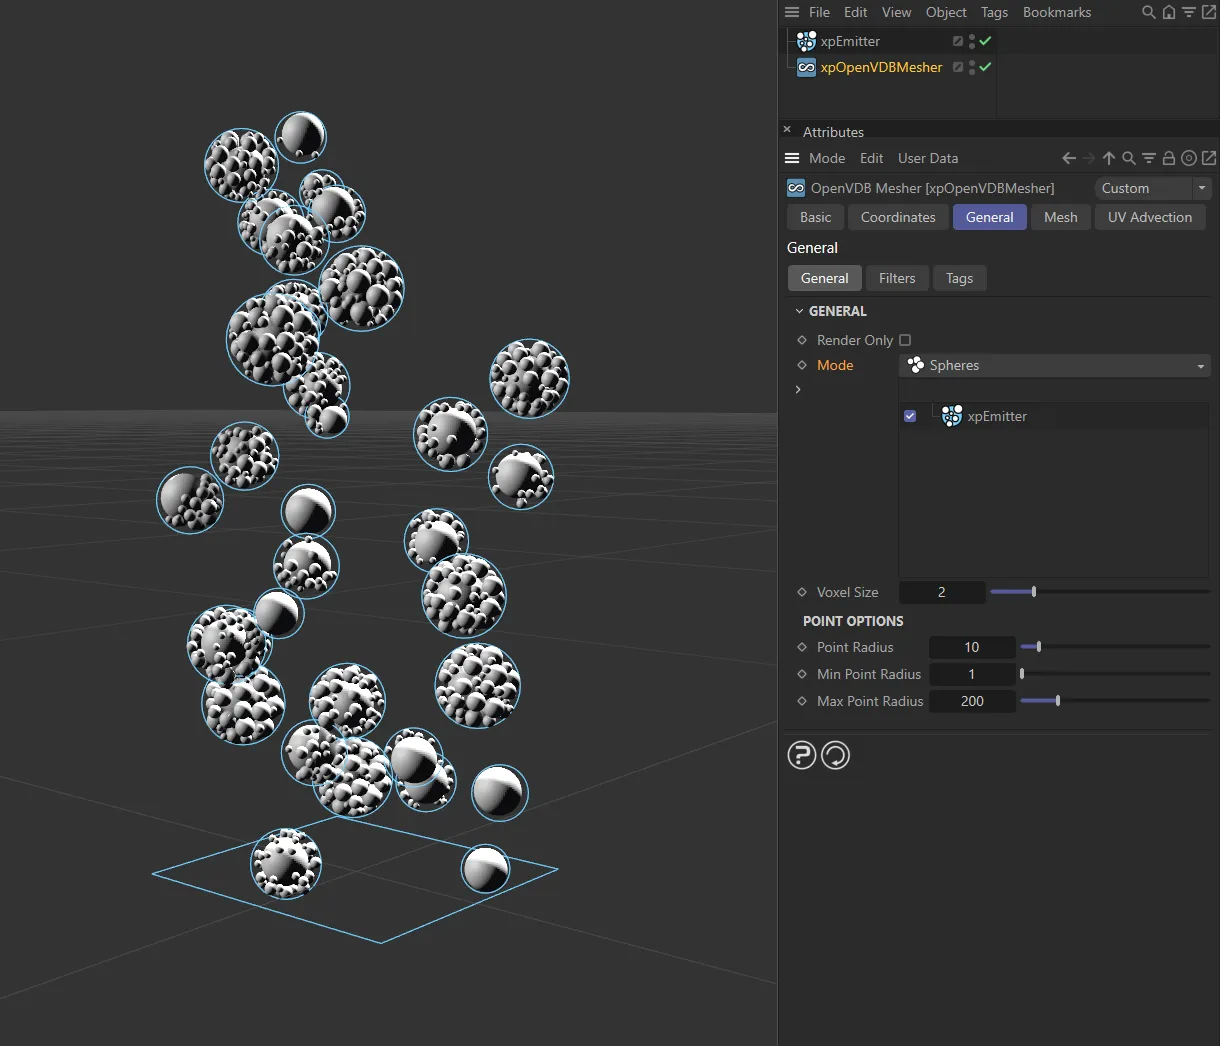Toggle the xpEmitter green checkmark
Image resolution: width=1220 pixels, height=1046 pixels.
984,41
